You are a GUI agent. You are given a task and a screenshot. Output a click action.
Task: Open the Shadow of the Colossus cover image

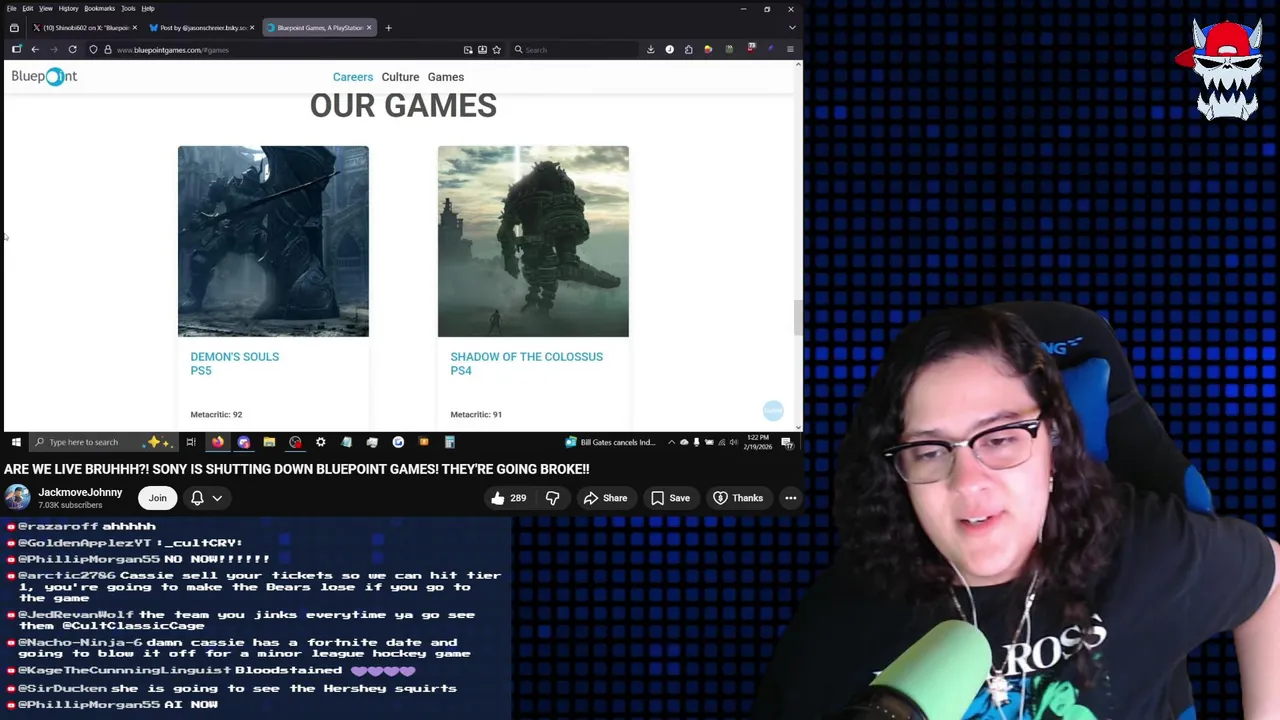533,241
